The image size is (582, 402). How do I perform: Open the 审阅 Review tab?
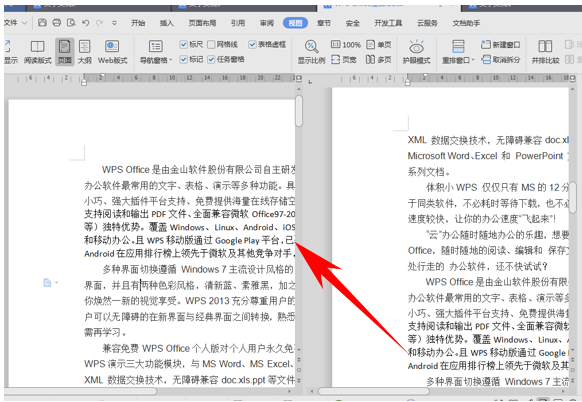tap(267, 23)
